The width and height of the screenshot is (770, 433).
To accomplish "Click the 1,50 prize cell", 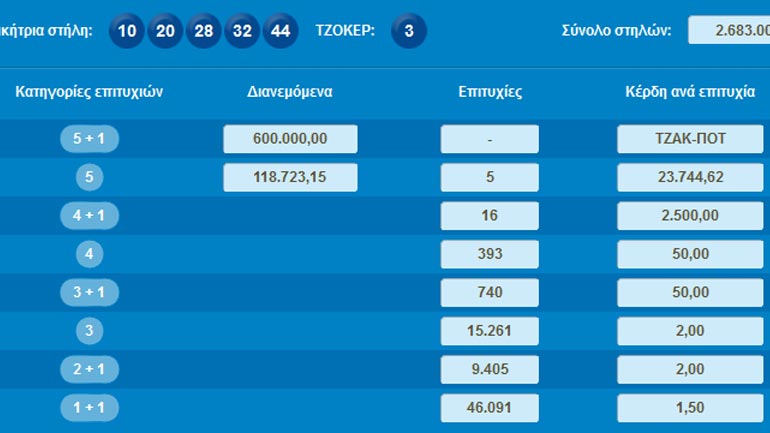I will [690, 407].
